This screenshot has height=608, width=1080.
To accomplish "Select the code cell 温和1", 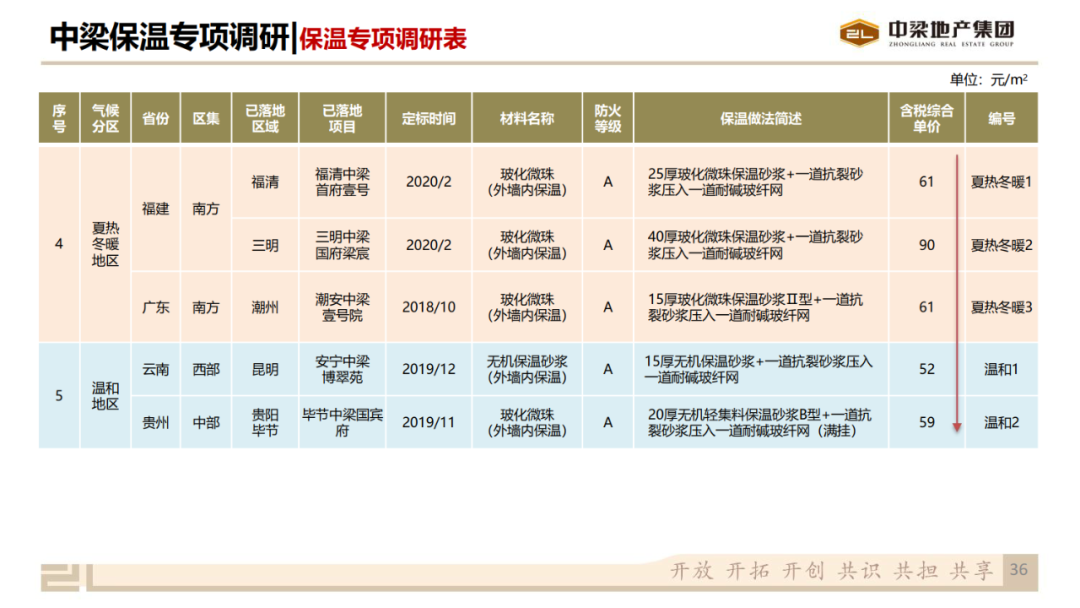I will point(1001,369).
